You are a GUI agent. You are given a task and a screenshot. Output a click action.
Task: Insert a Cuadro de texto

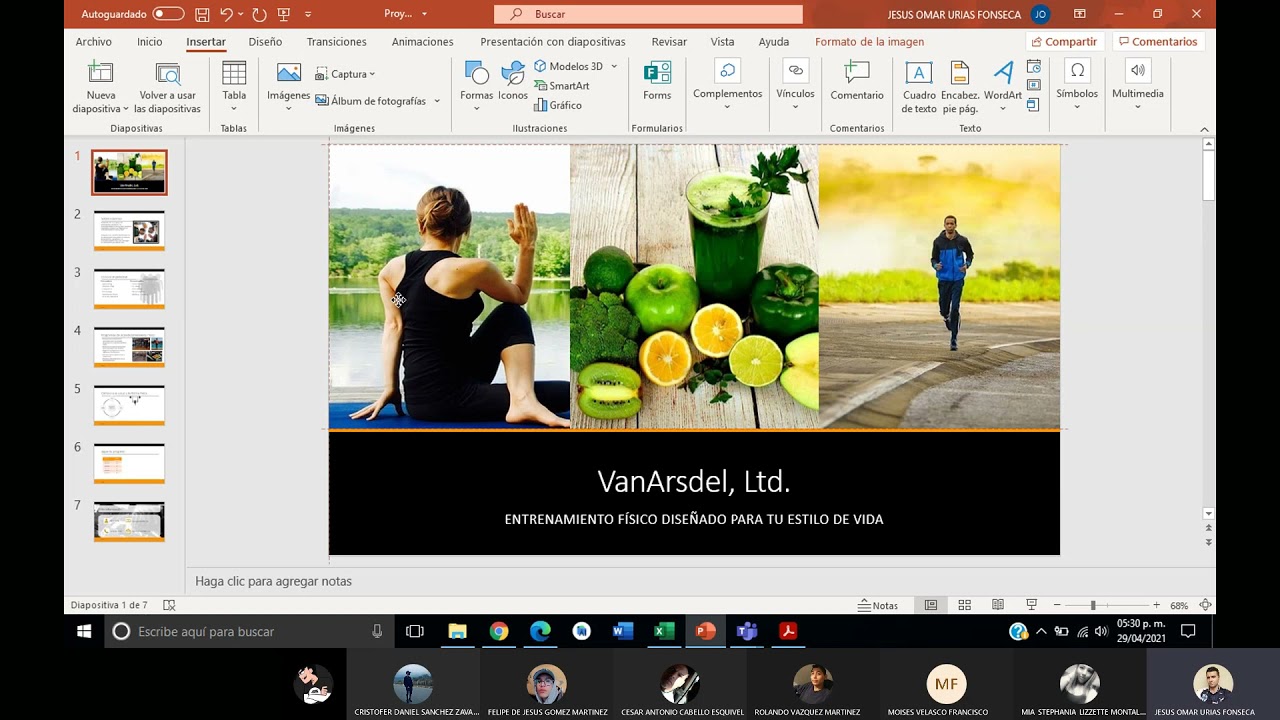919,87
